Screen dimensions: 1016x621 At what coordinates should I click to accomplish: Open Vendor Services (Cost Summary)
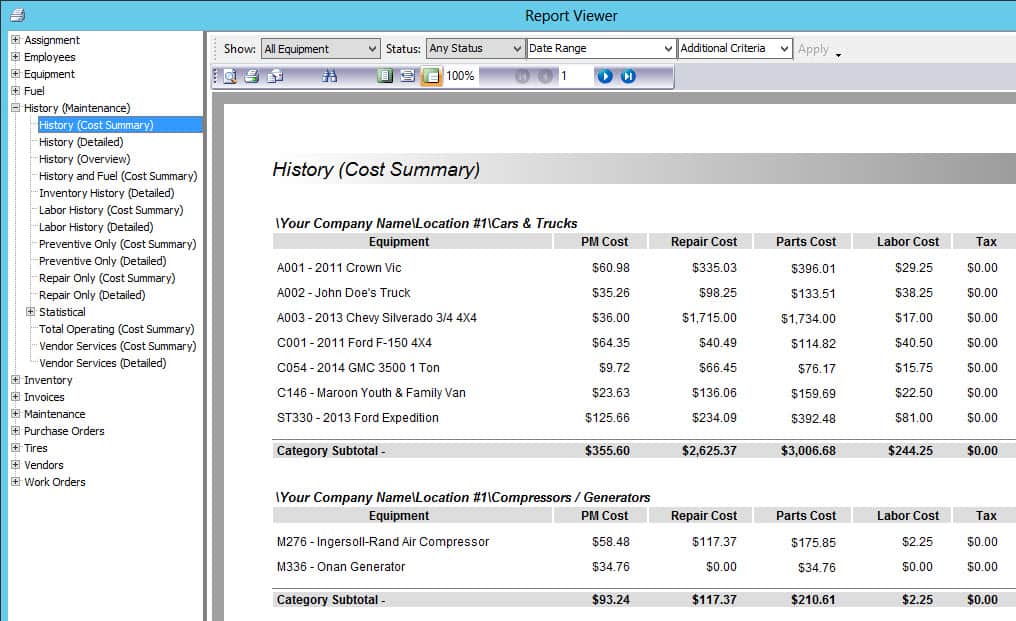[118, 346]
